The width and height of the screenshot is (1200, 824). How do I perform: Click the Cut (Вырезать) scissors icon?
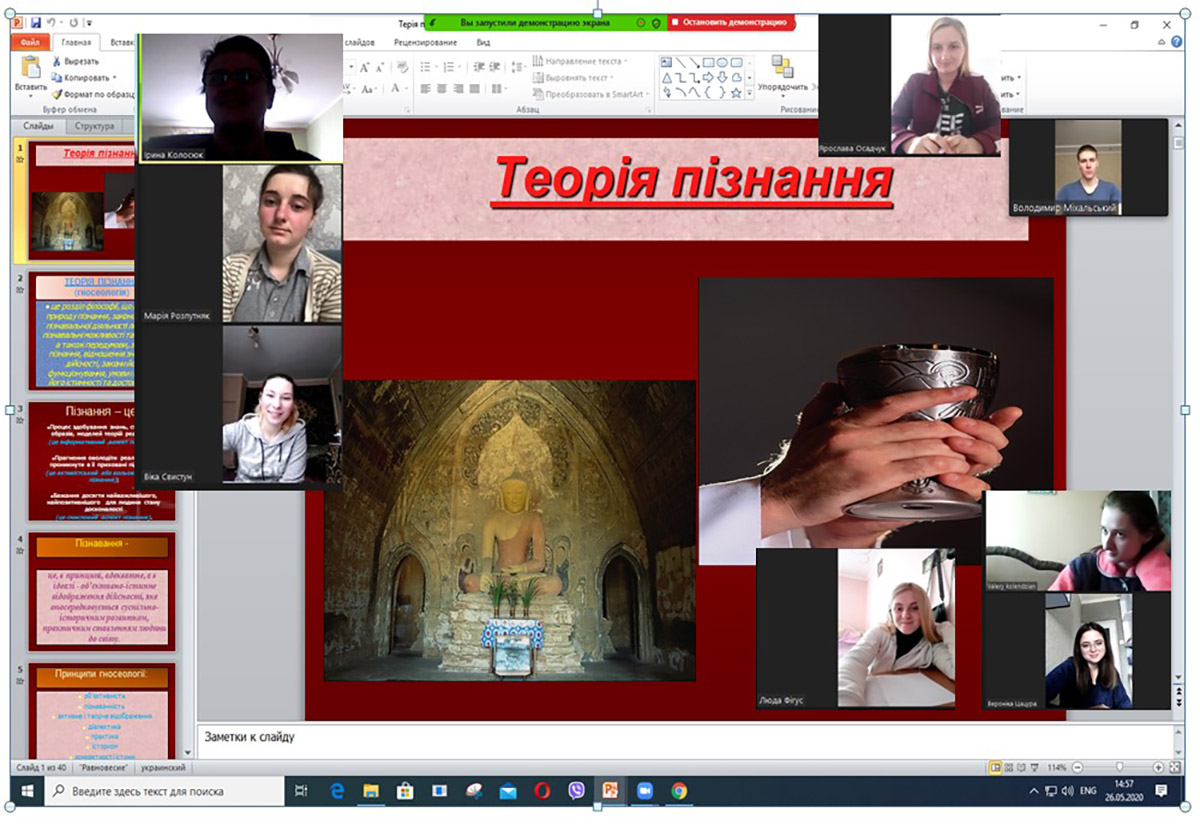click(57, 61)
